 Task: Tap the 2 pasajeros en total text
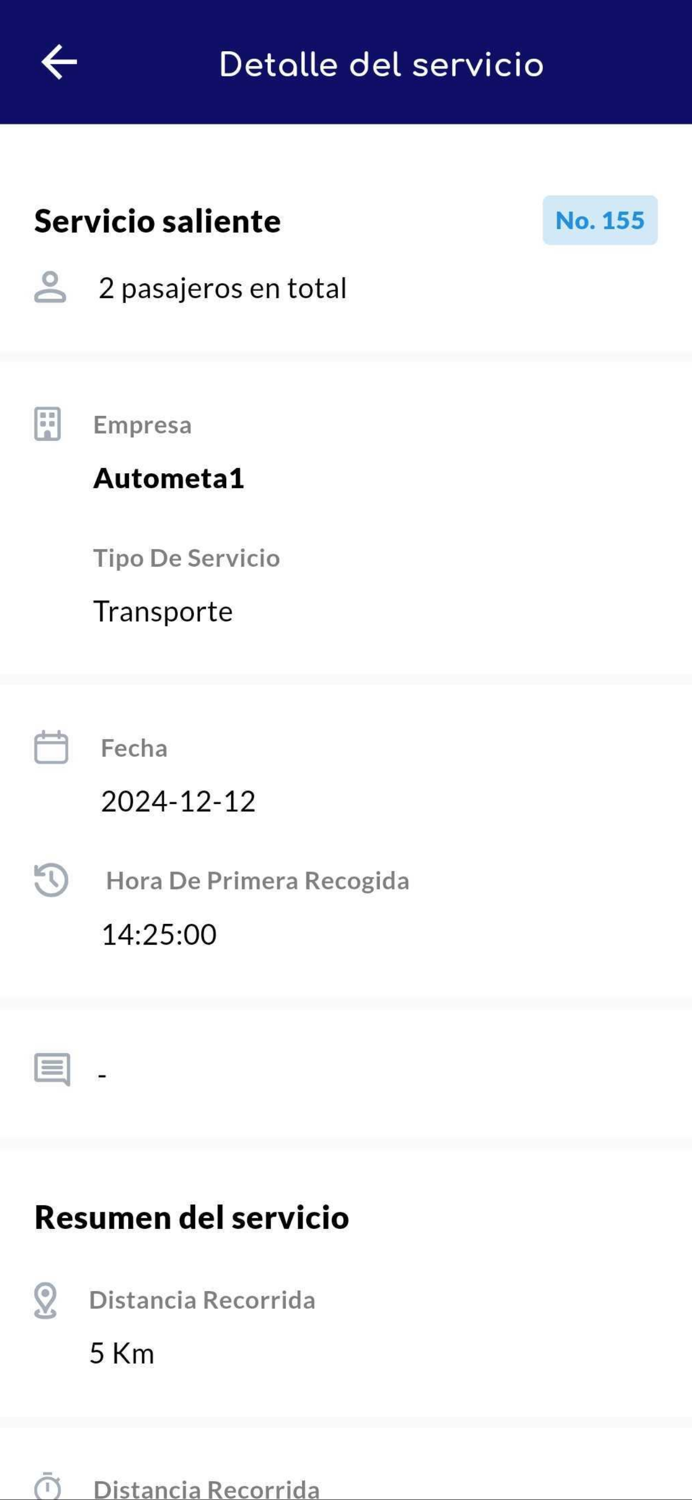pos(221,287)
